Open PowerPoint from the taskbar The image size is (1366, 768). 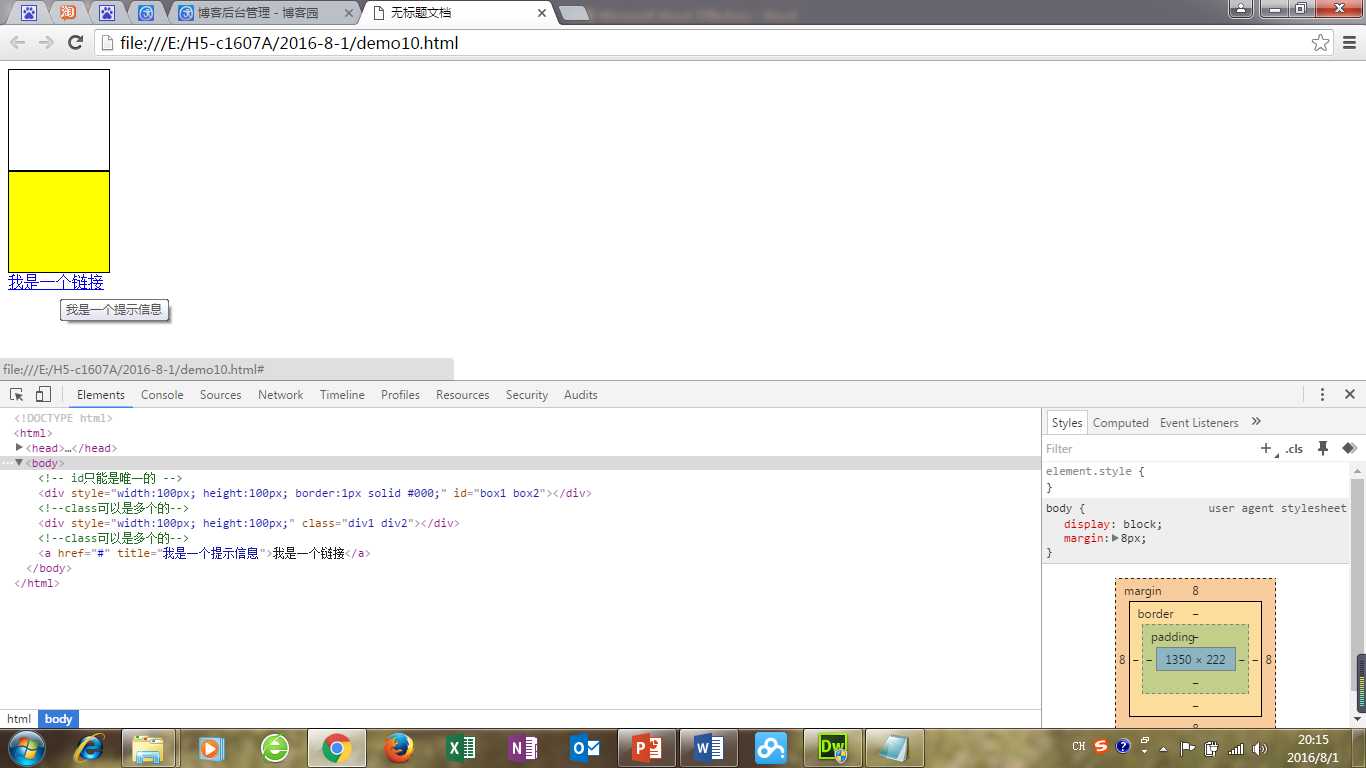coord(647,748)
